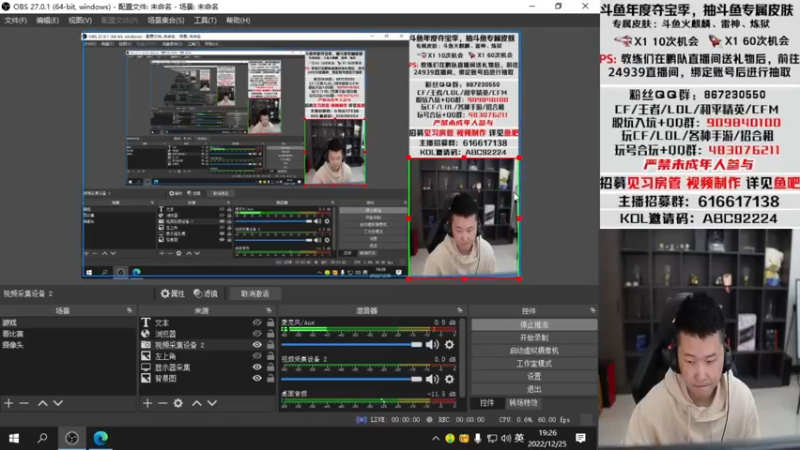Open Windows search from the taskbar
Image resolution: width=800 pixels, height=450 pixels.
[43, 438]
